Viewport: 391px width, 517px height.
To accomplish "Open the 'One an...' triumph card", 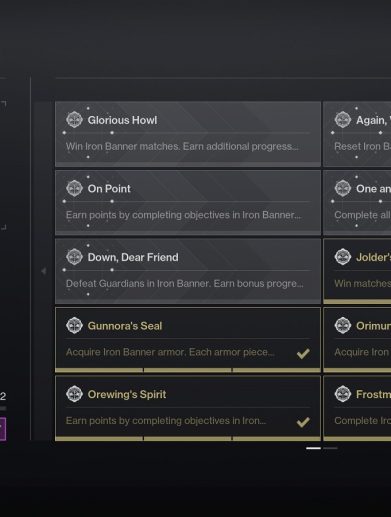I will pos(357,203).
